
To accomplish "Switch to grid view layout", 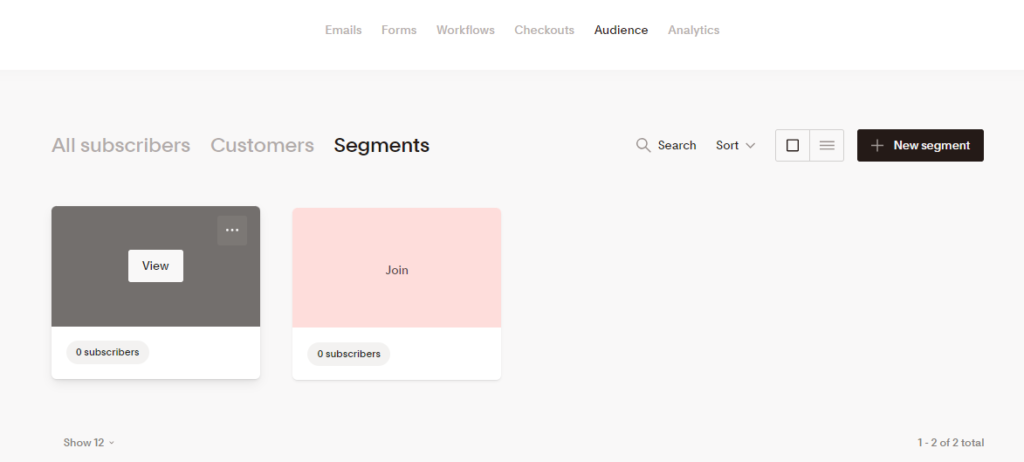I will [792, 145].
